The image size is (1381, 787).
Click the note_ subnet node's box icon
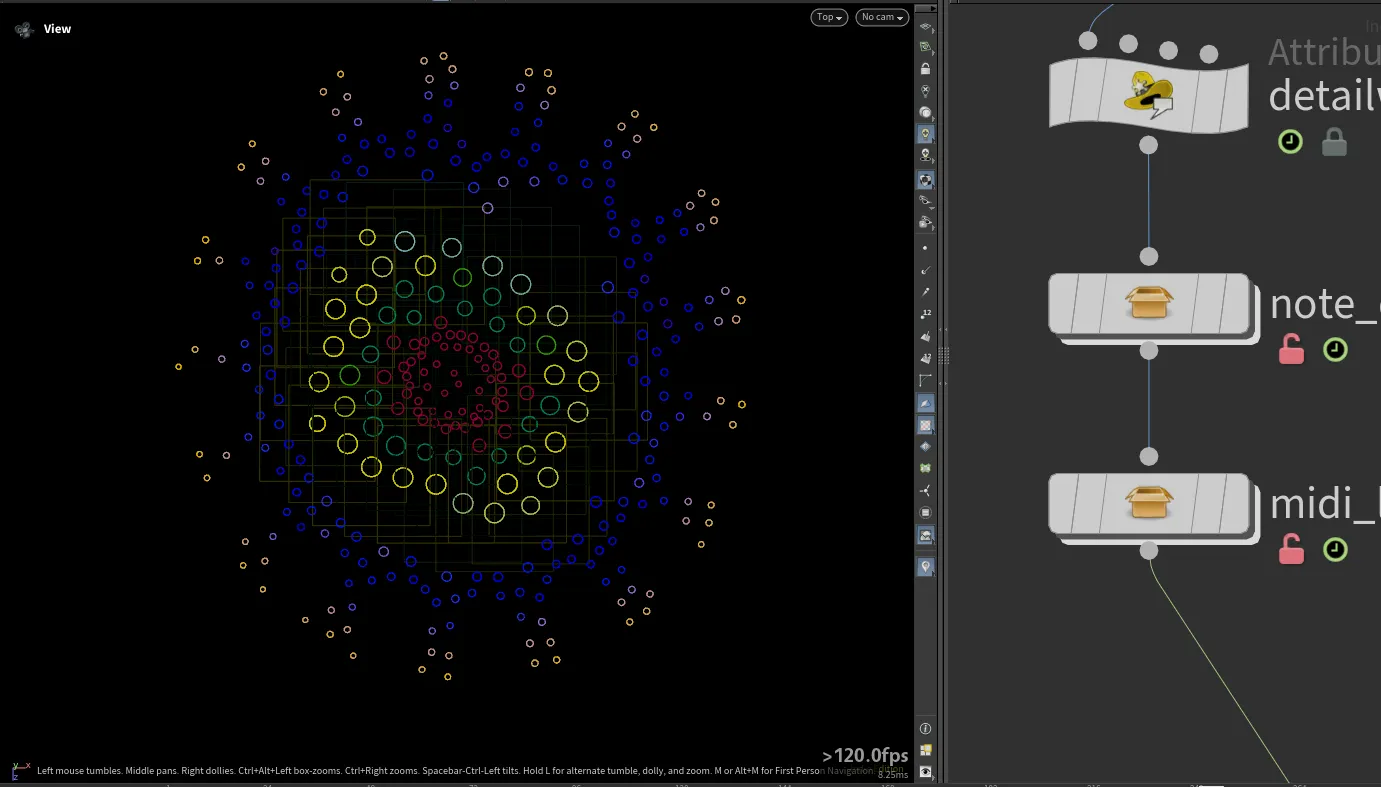[1148, 303]
